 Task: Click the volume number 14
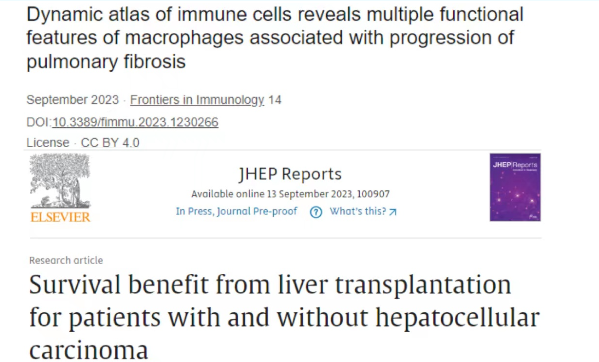click(275, 100)
